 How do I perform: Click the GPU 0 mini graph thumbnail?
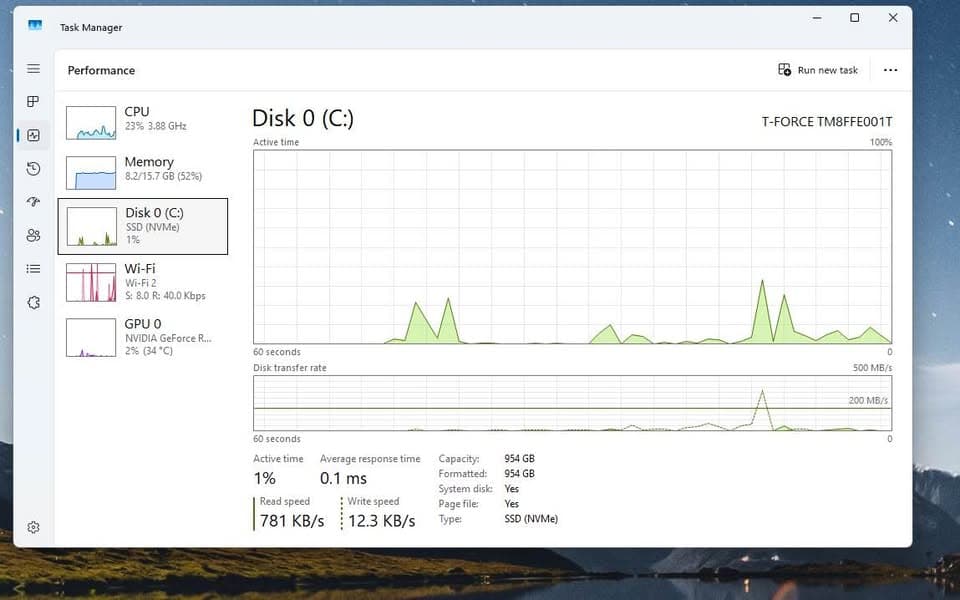(91, 337)
